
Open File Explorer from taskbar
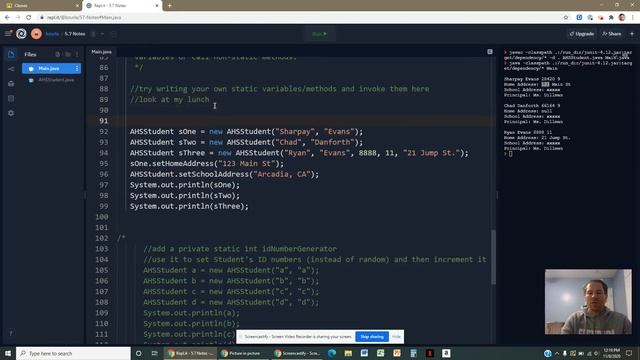348,353
